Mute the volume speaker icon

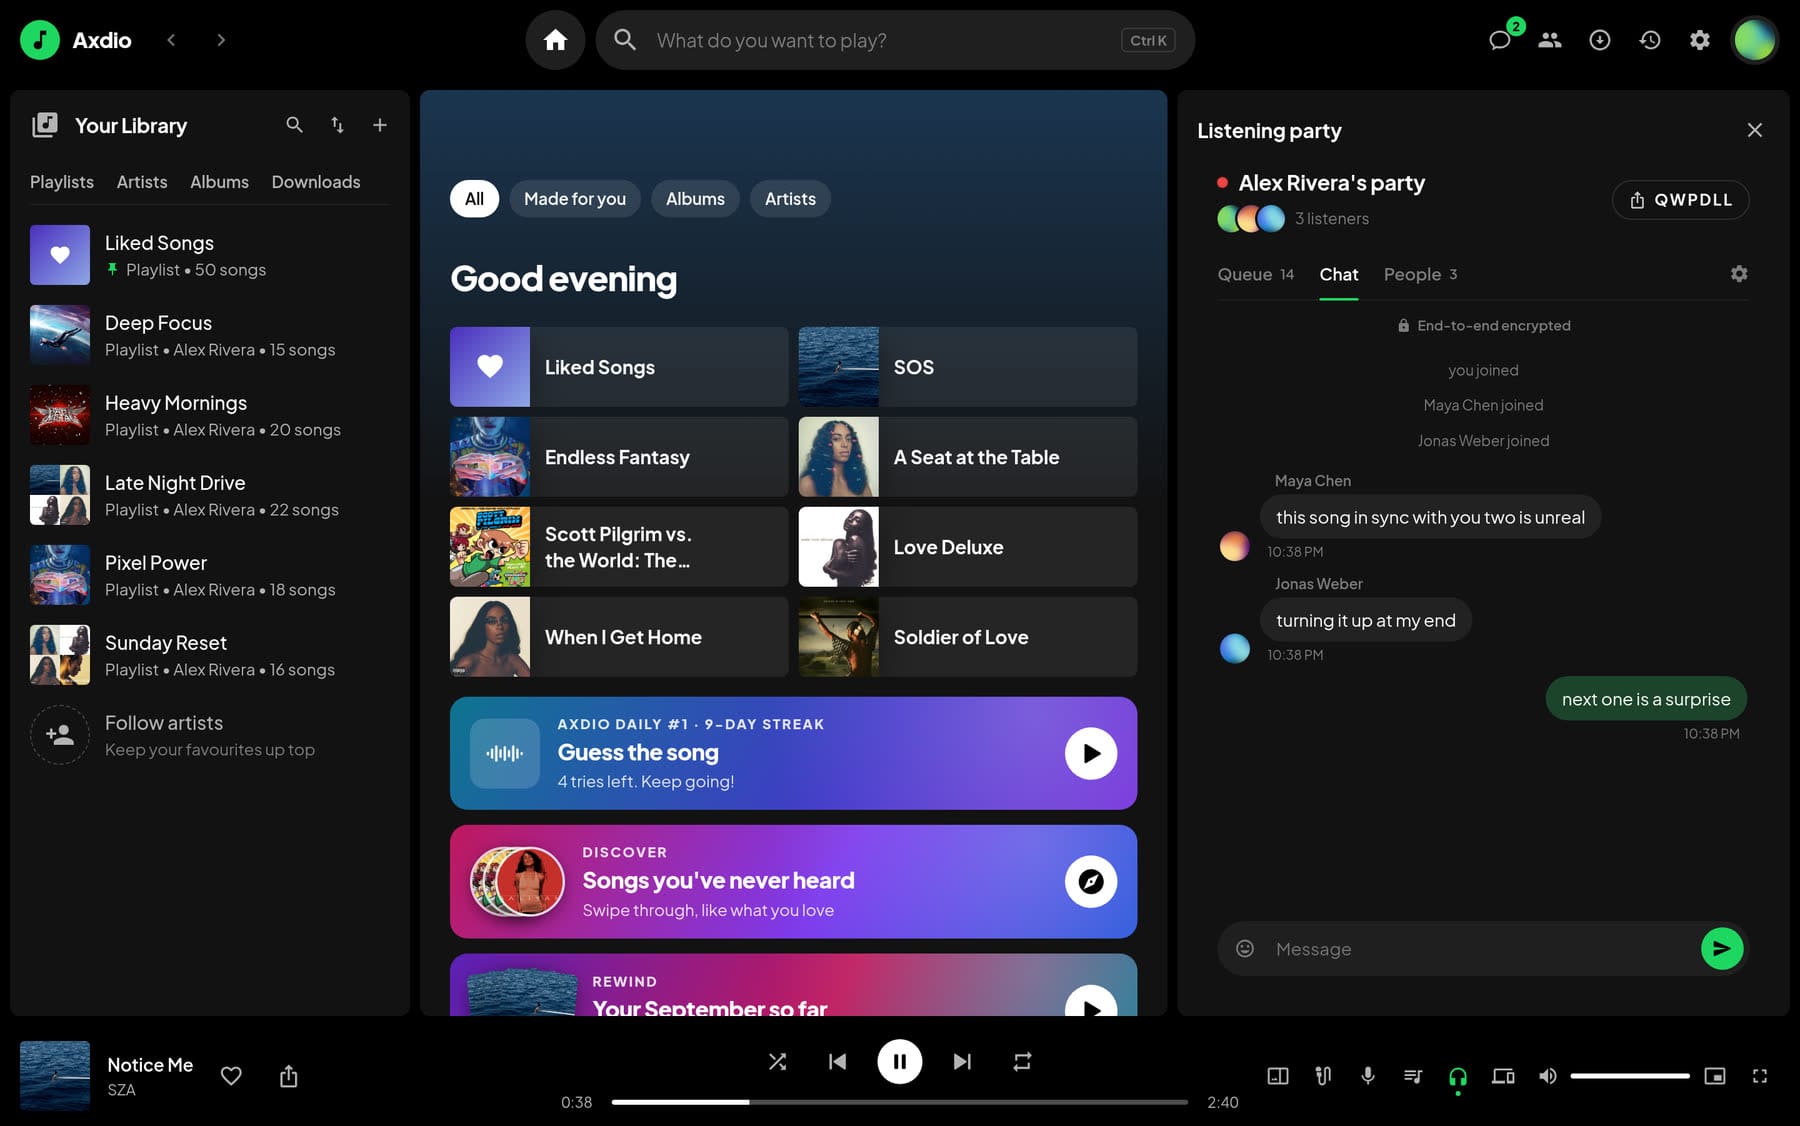click(1548, 1076)
